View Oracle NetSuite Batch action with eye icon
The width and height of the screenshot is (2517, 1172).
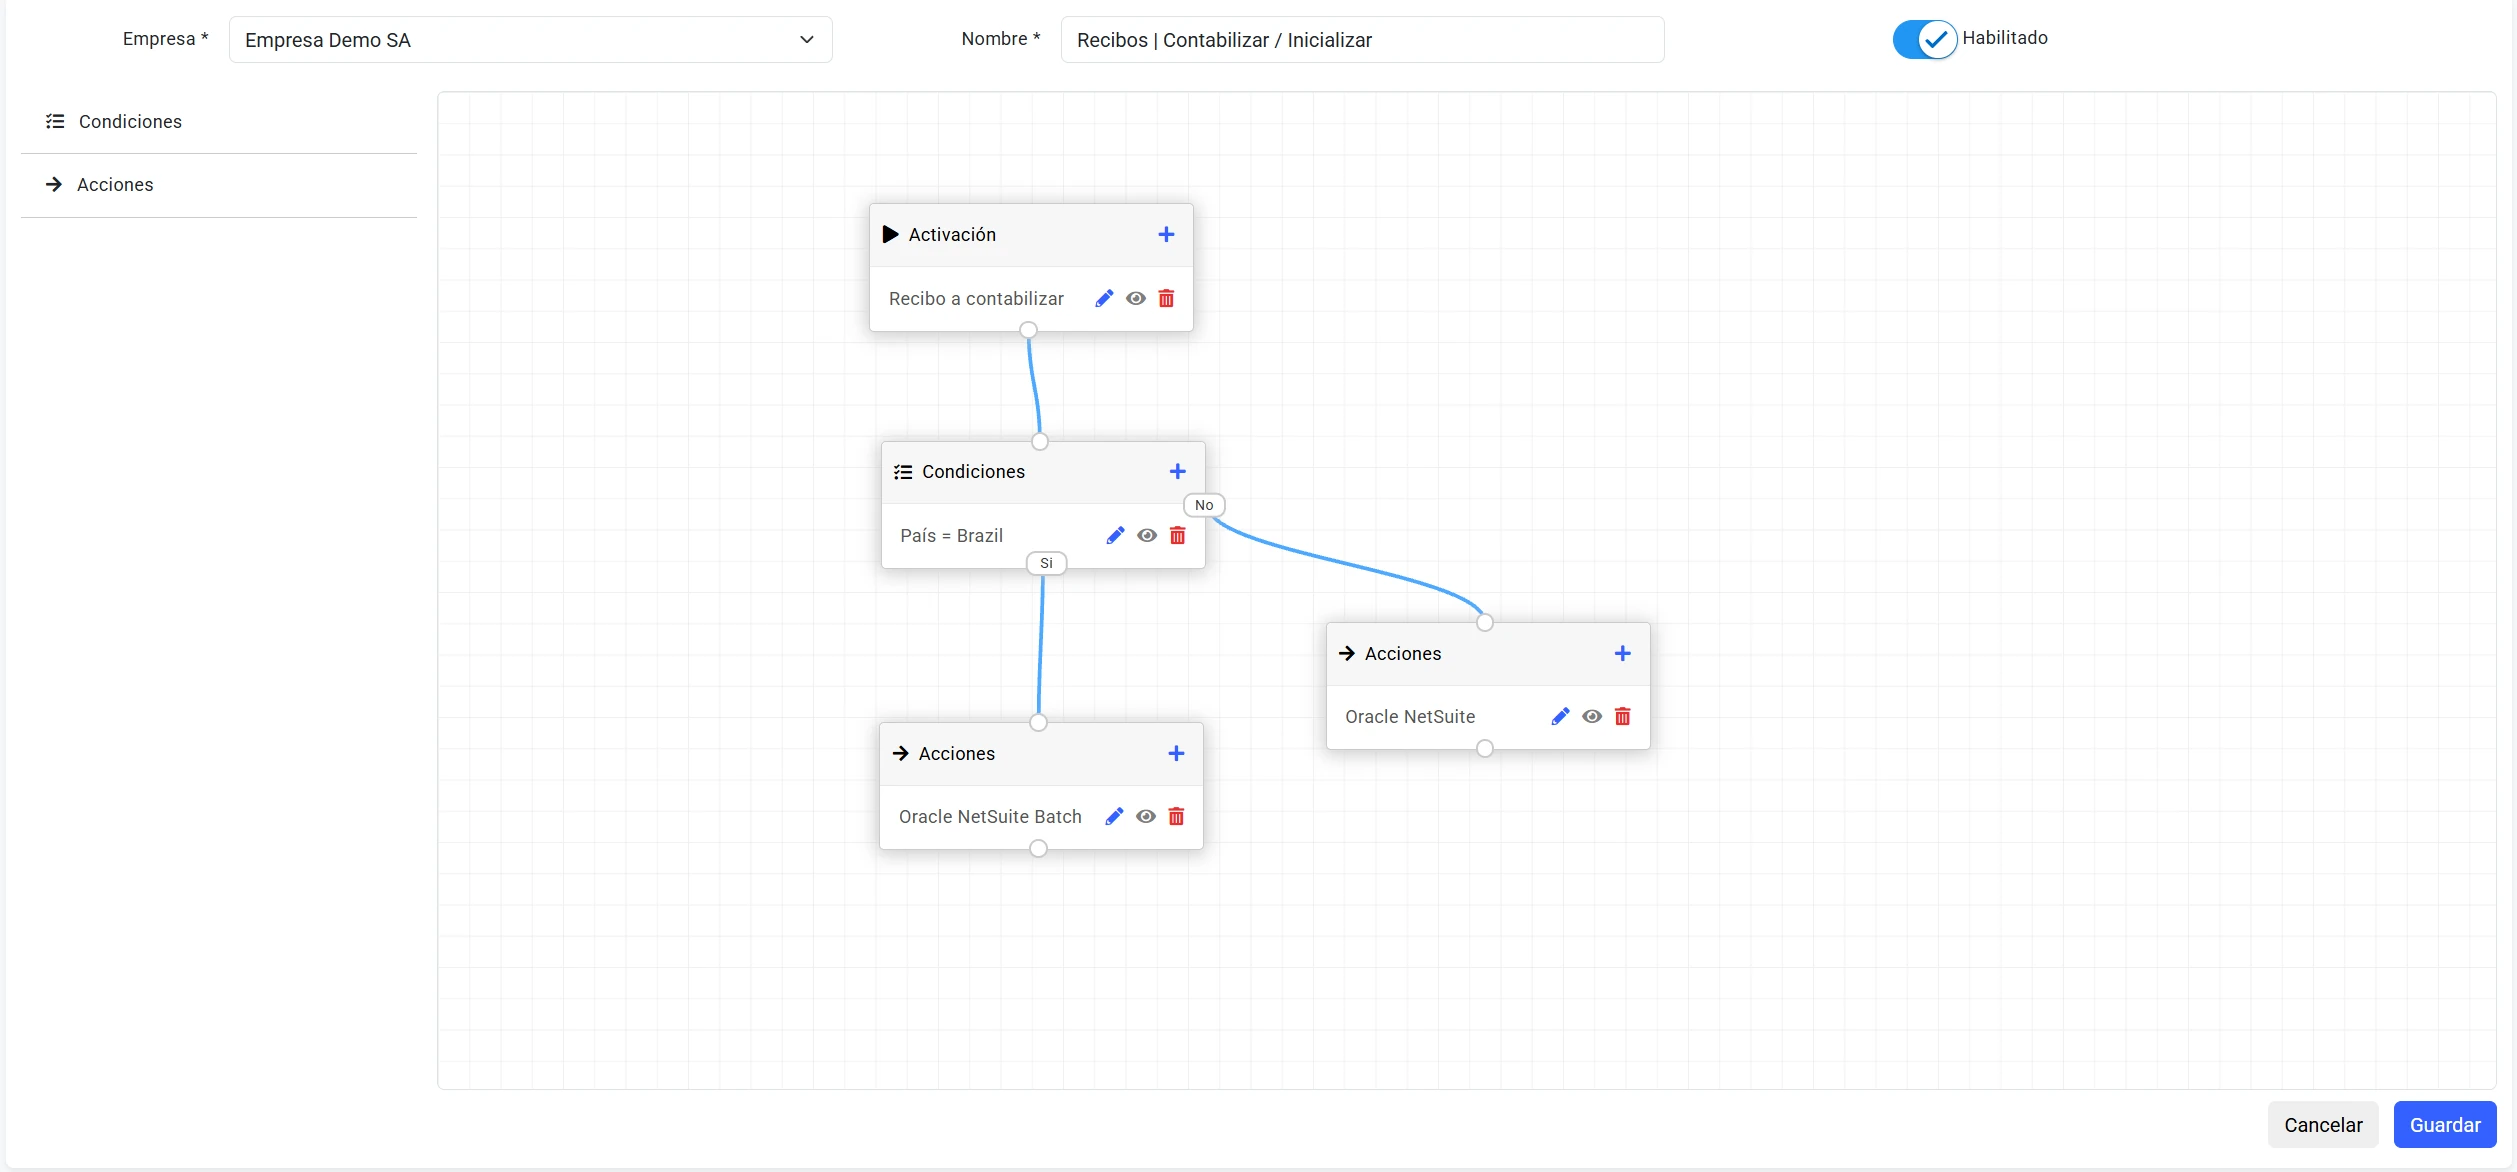point(1146,816)
